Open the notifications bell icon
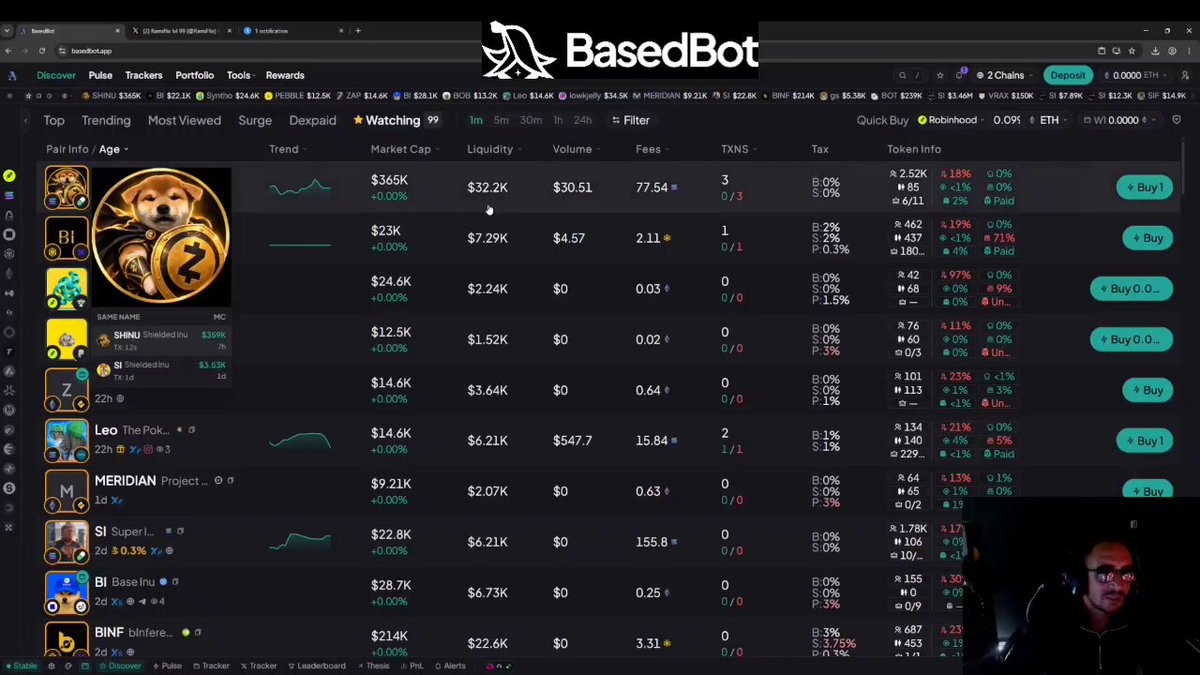Screen dimensions: 1200x675 click(x=960, y=75)
